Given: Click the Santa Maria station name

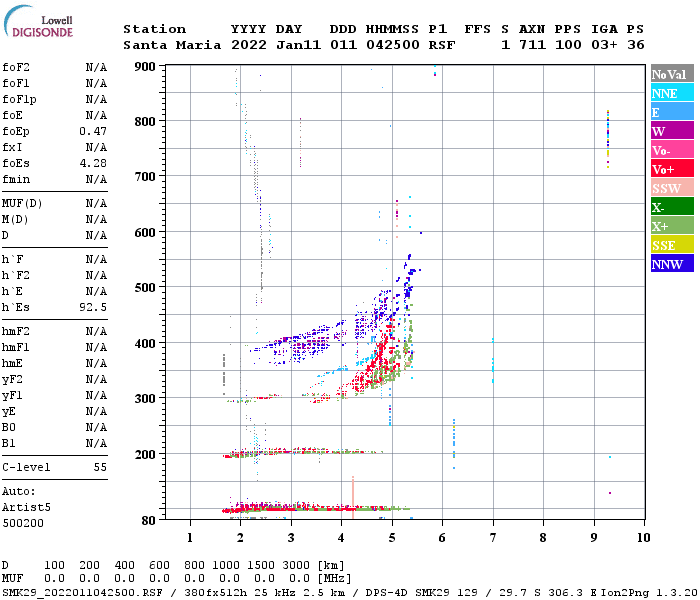Looking at the screenshot, I should coord(172,45).
